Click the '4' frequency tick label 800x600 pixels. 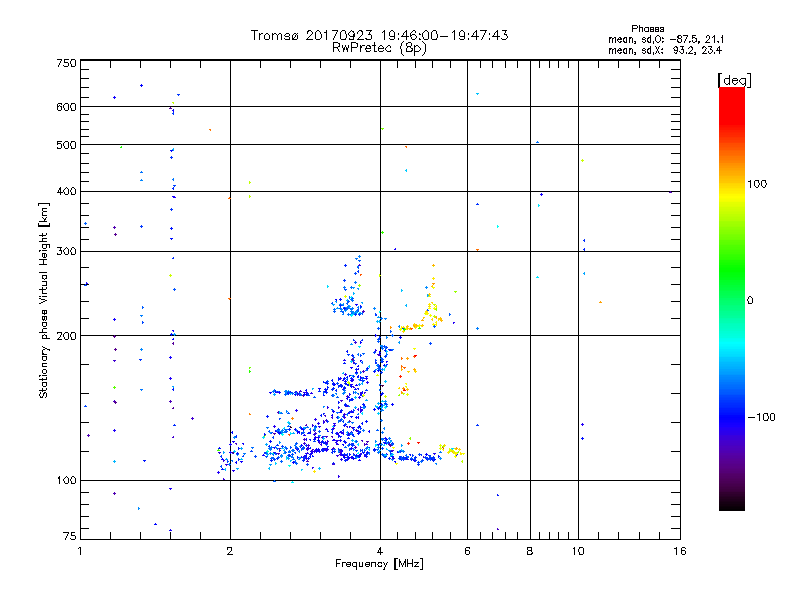coord(380,551)
